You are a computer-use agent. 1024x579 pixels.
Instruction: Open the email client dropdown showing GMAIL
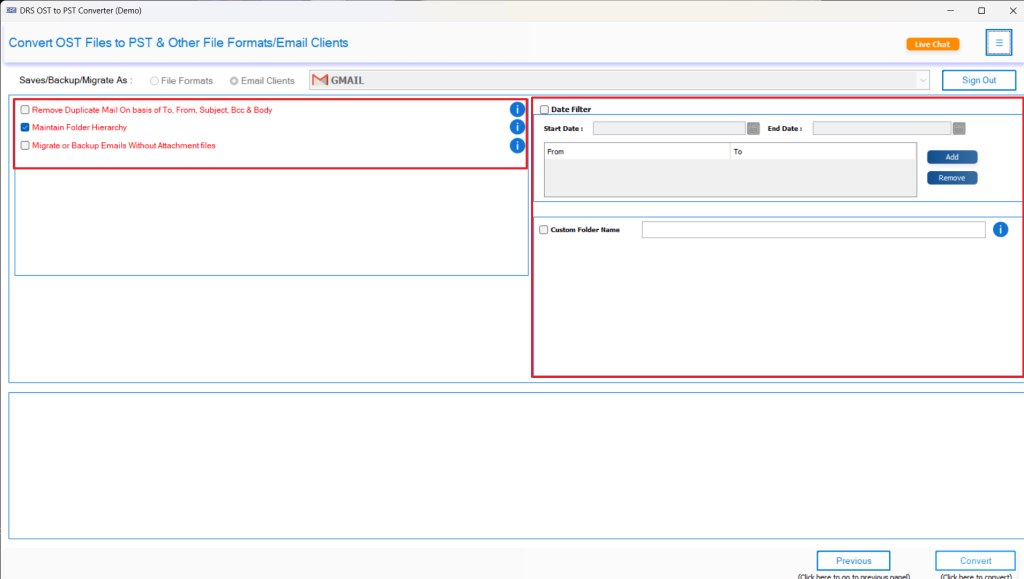[925, 79]
